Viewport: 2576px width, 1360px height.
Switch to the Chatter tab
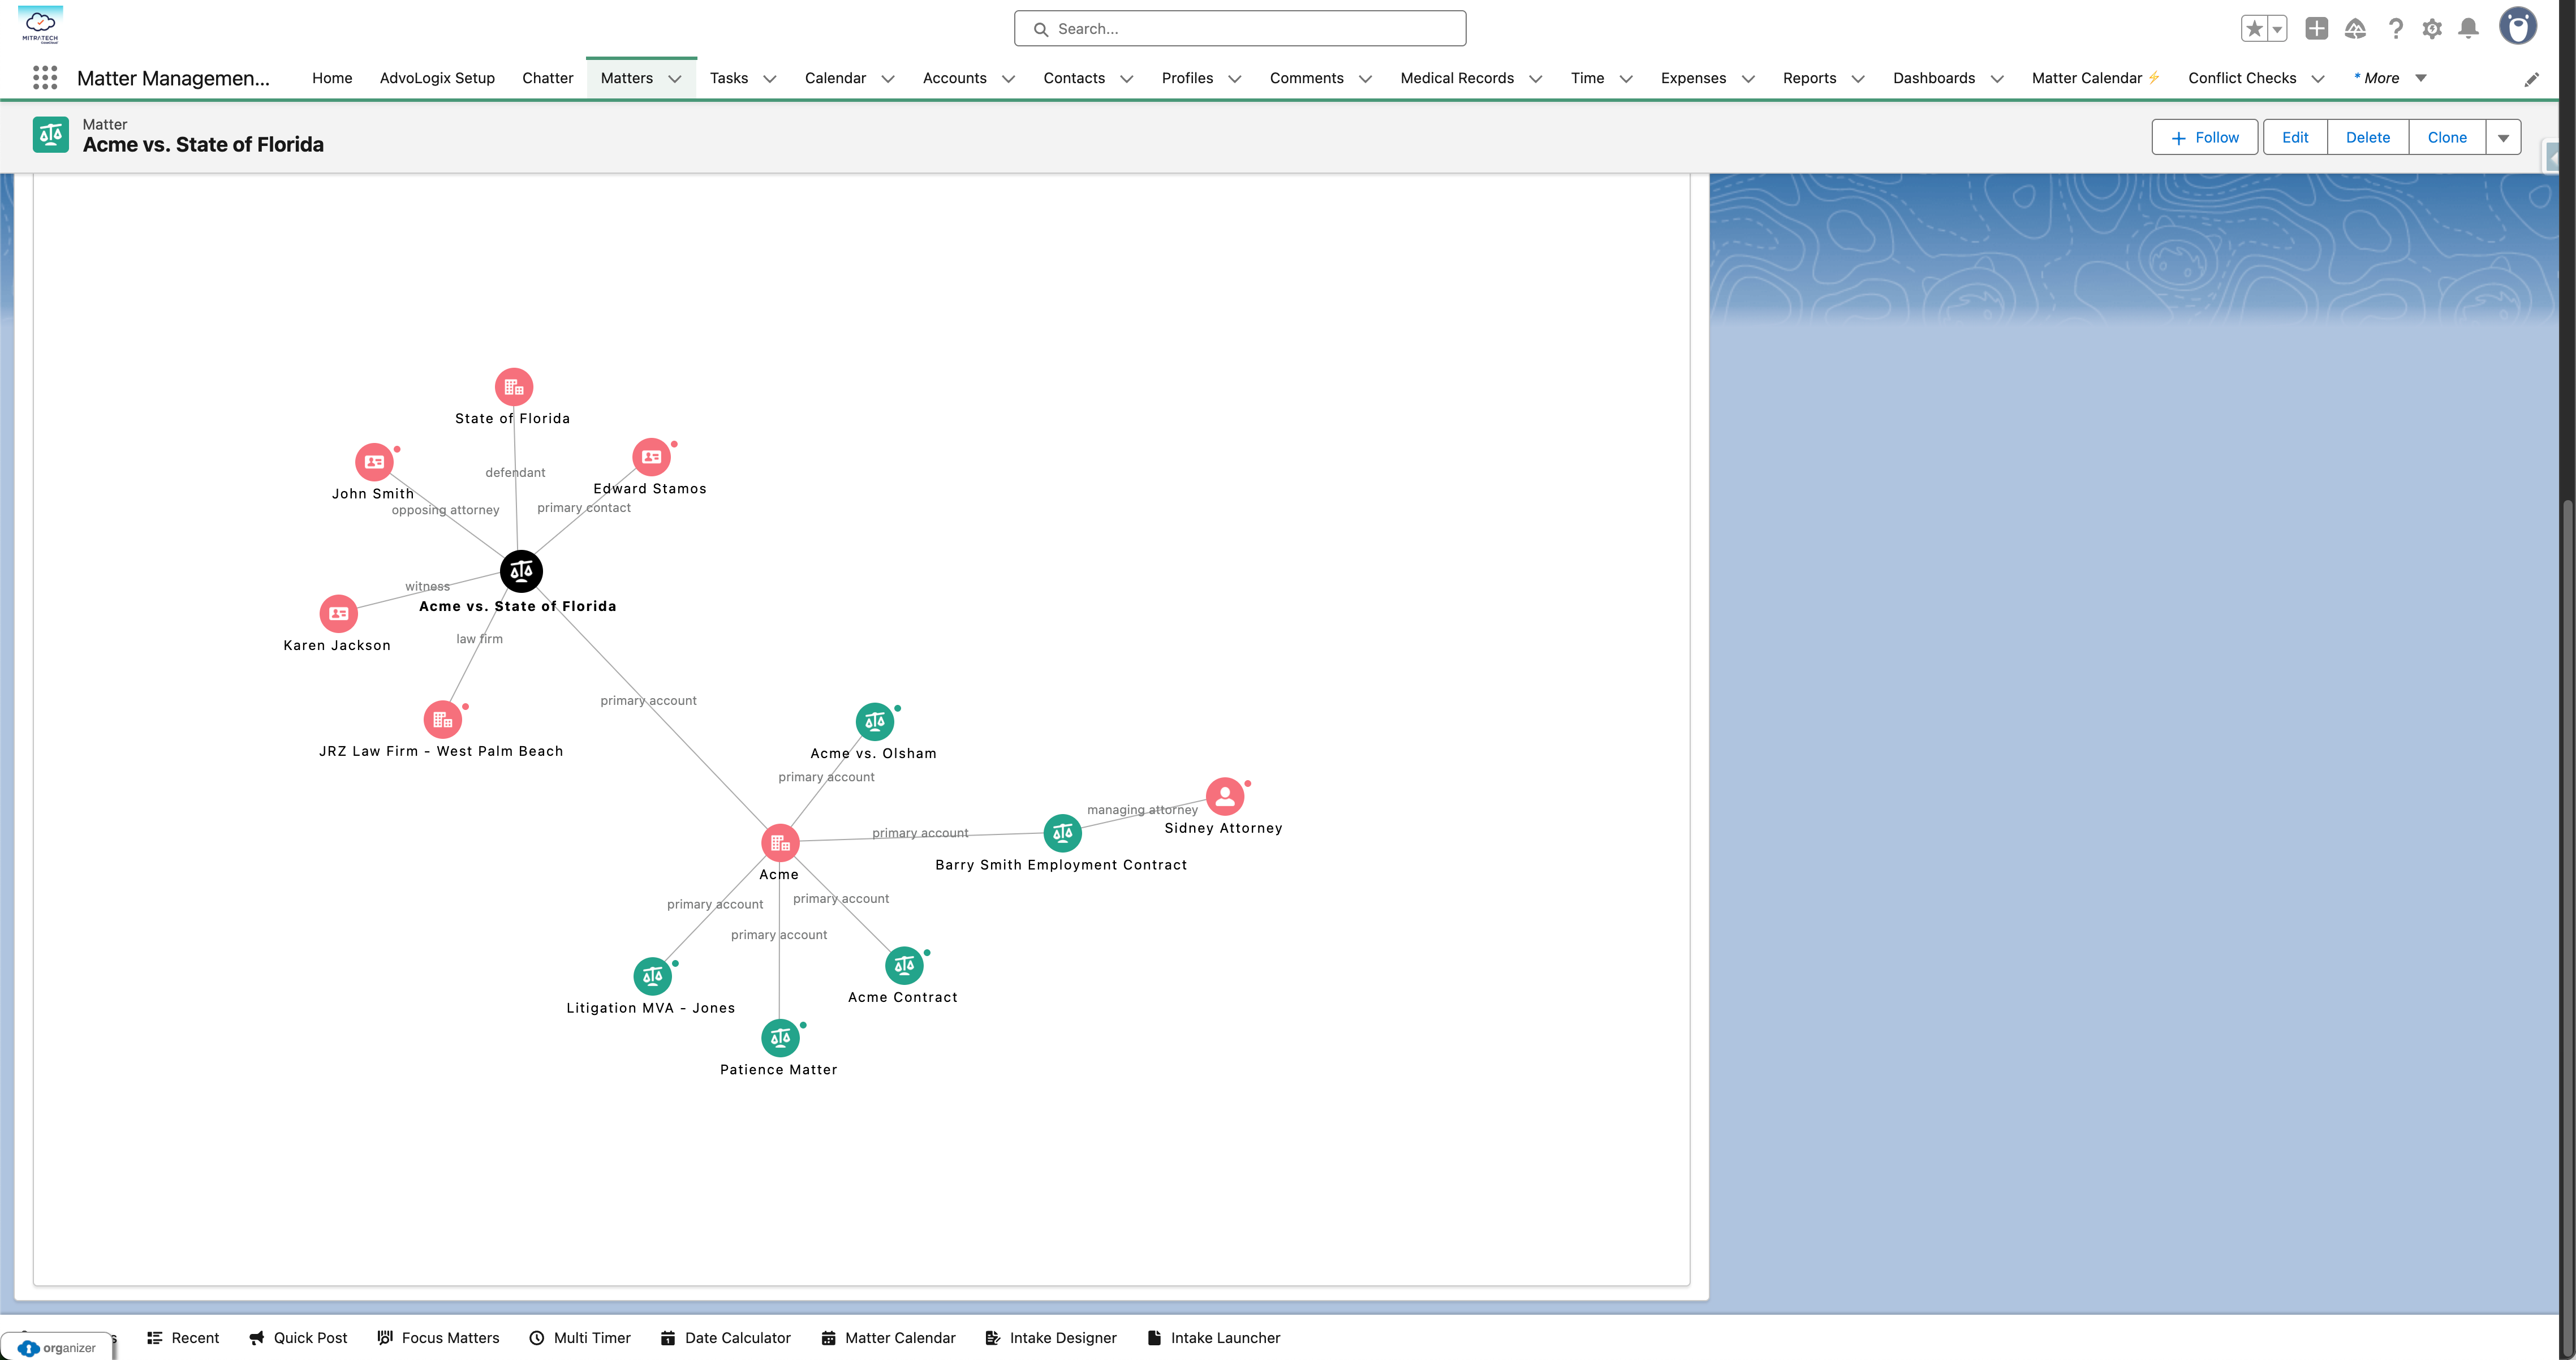pos(547,78)
